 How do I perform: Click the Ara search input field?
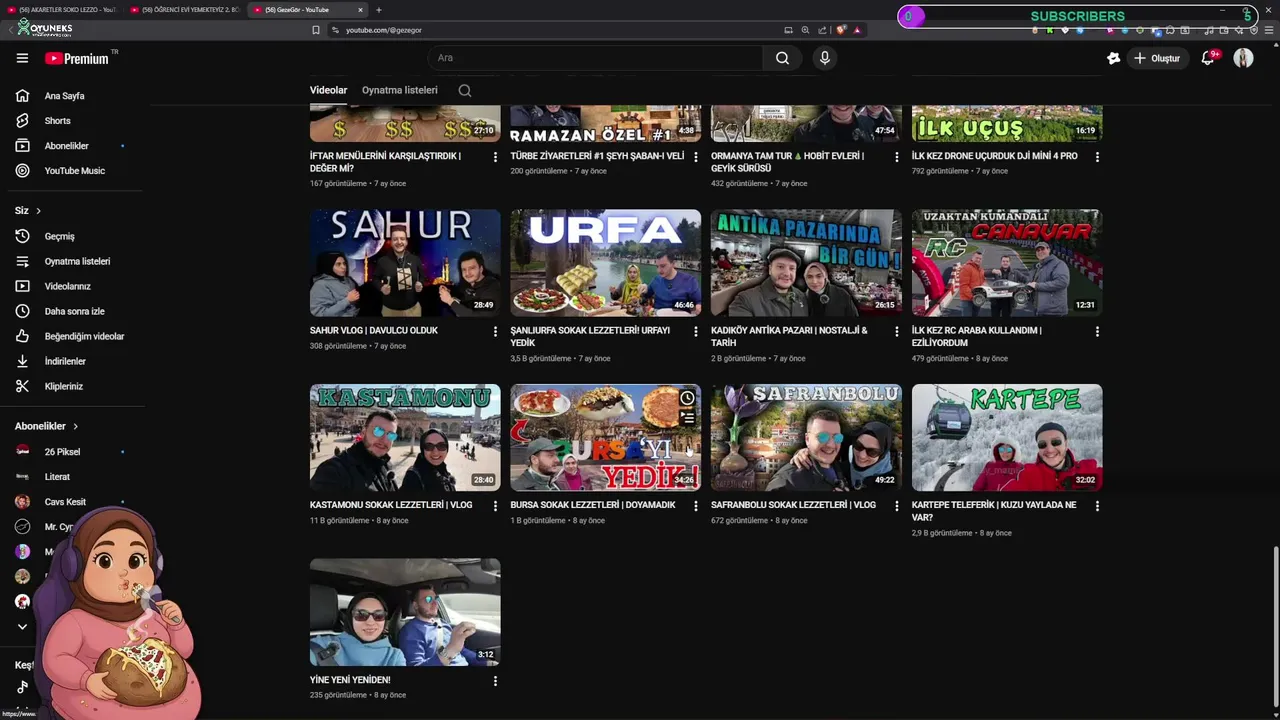(597, 58)
